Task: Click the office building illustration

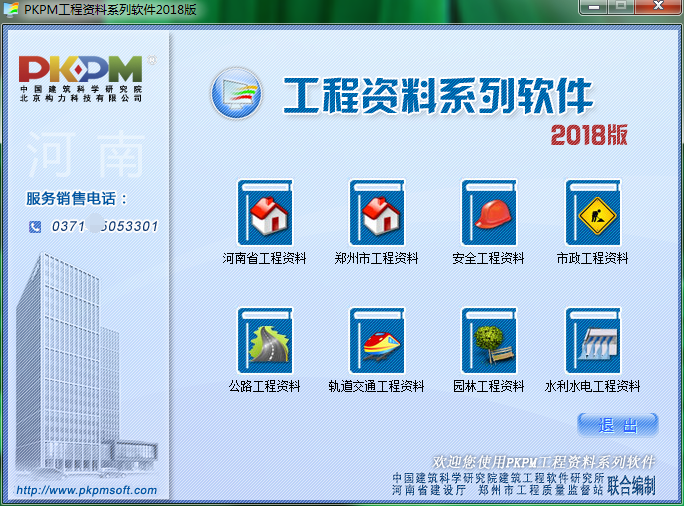Action: (85, 364)
